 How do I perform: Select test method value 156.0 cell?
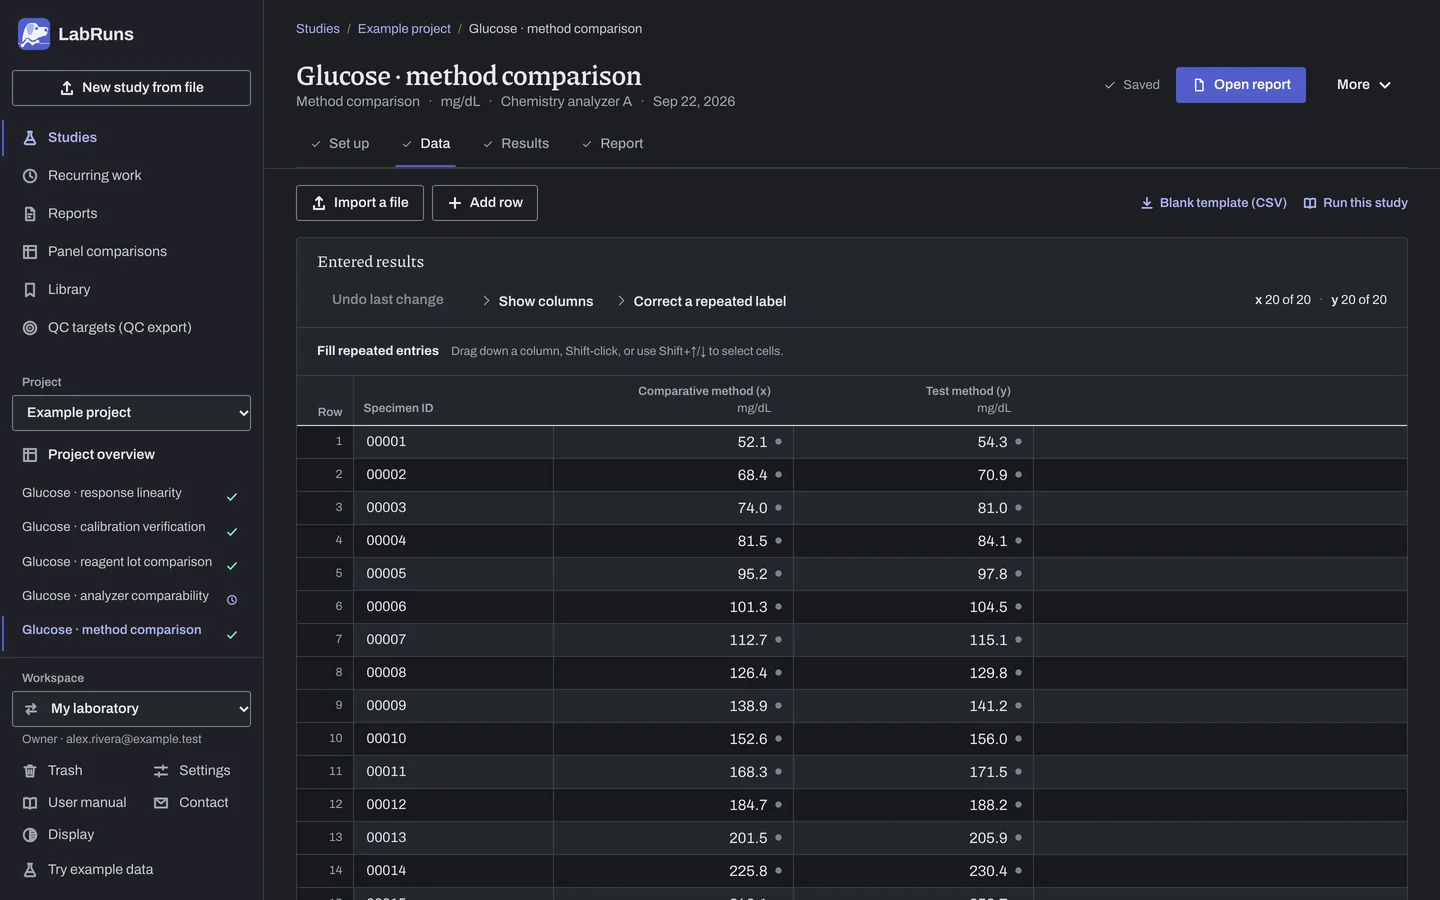tap(913, 739)
